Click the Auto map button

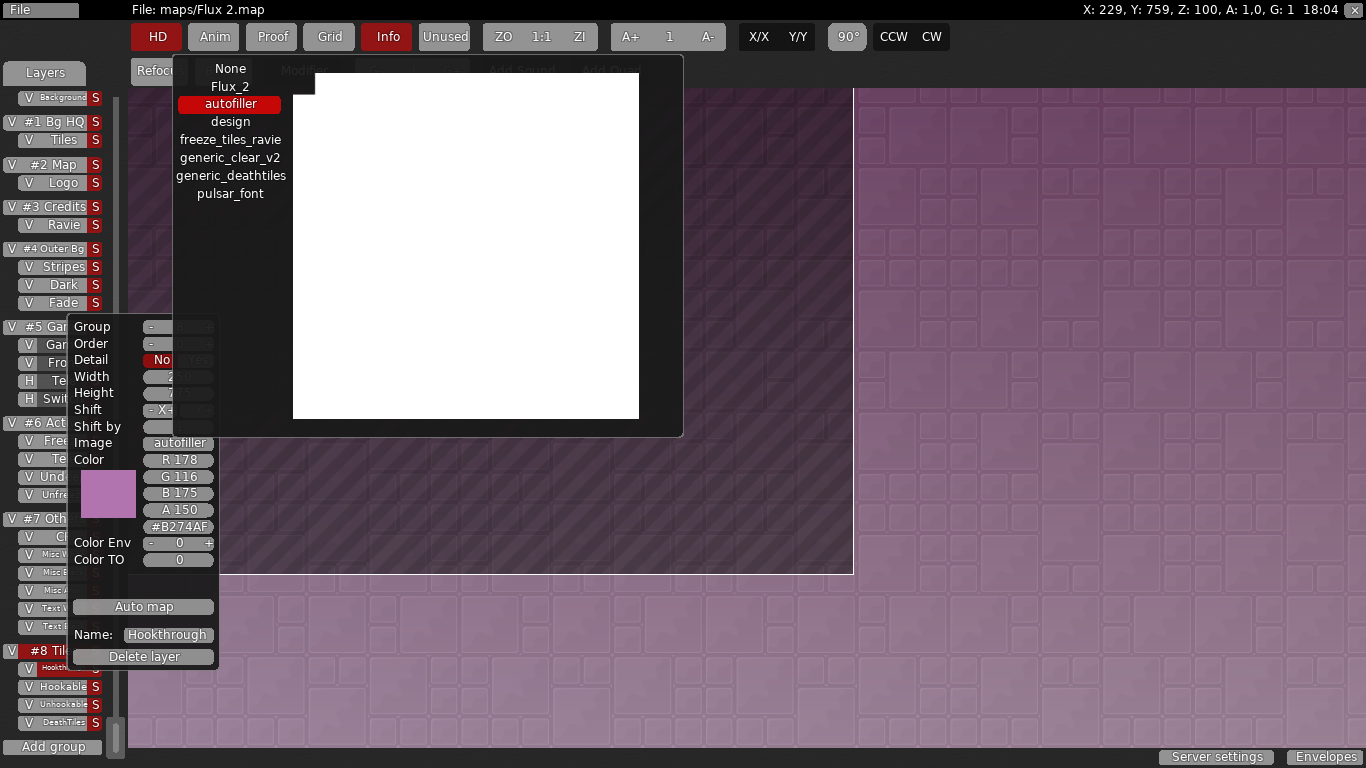[144, 607]
